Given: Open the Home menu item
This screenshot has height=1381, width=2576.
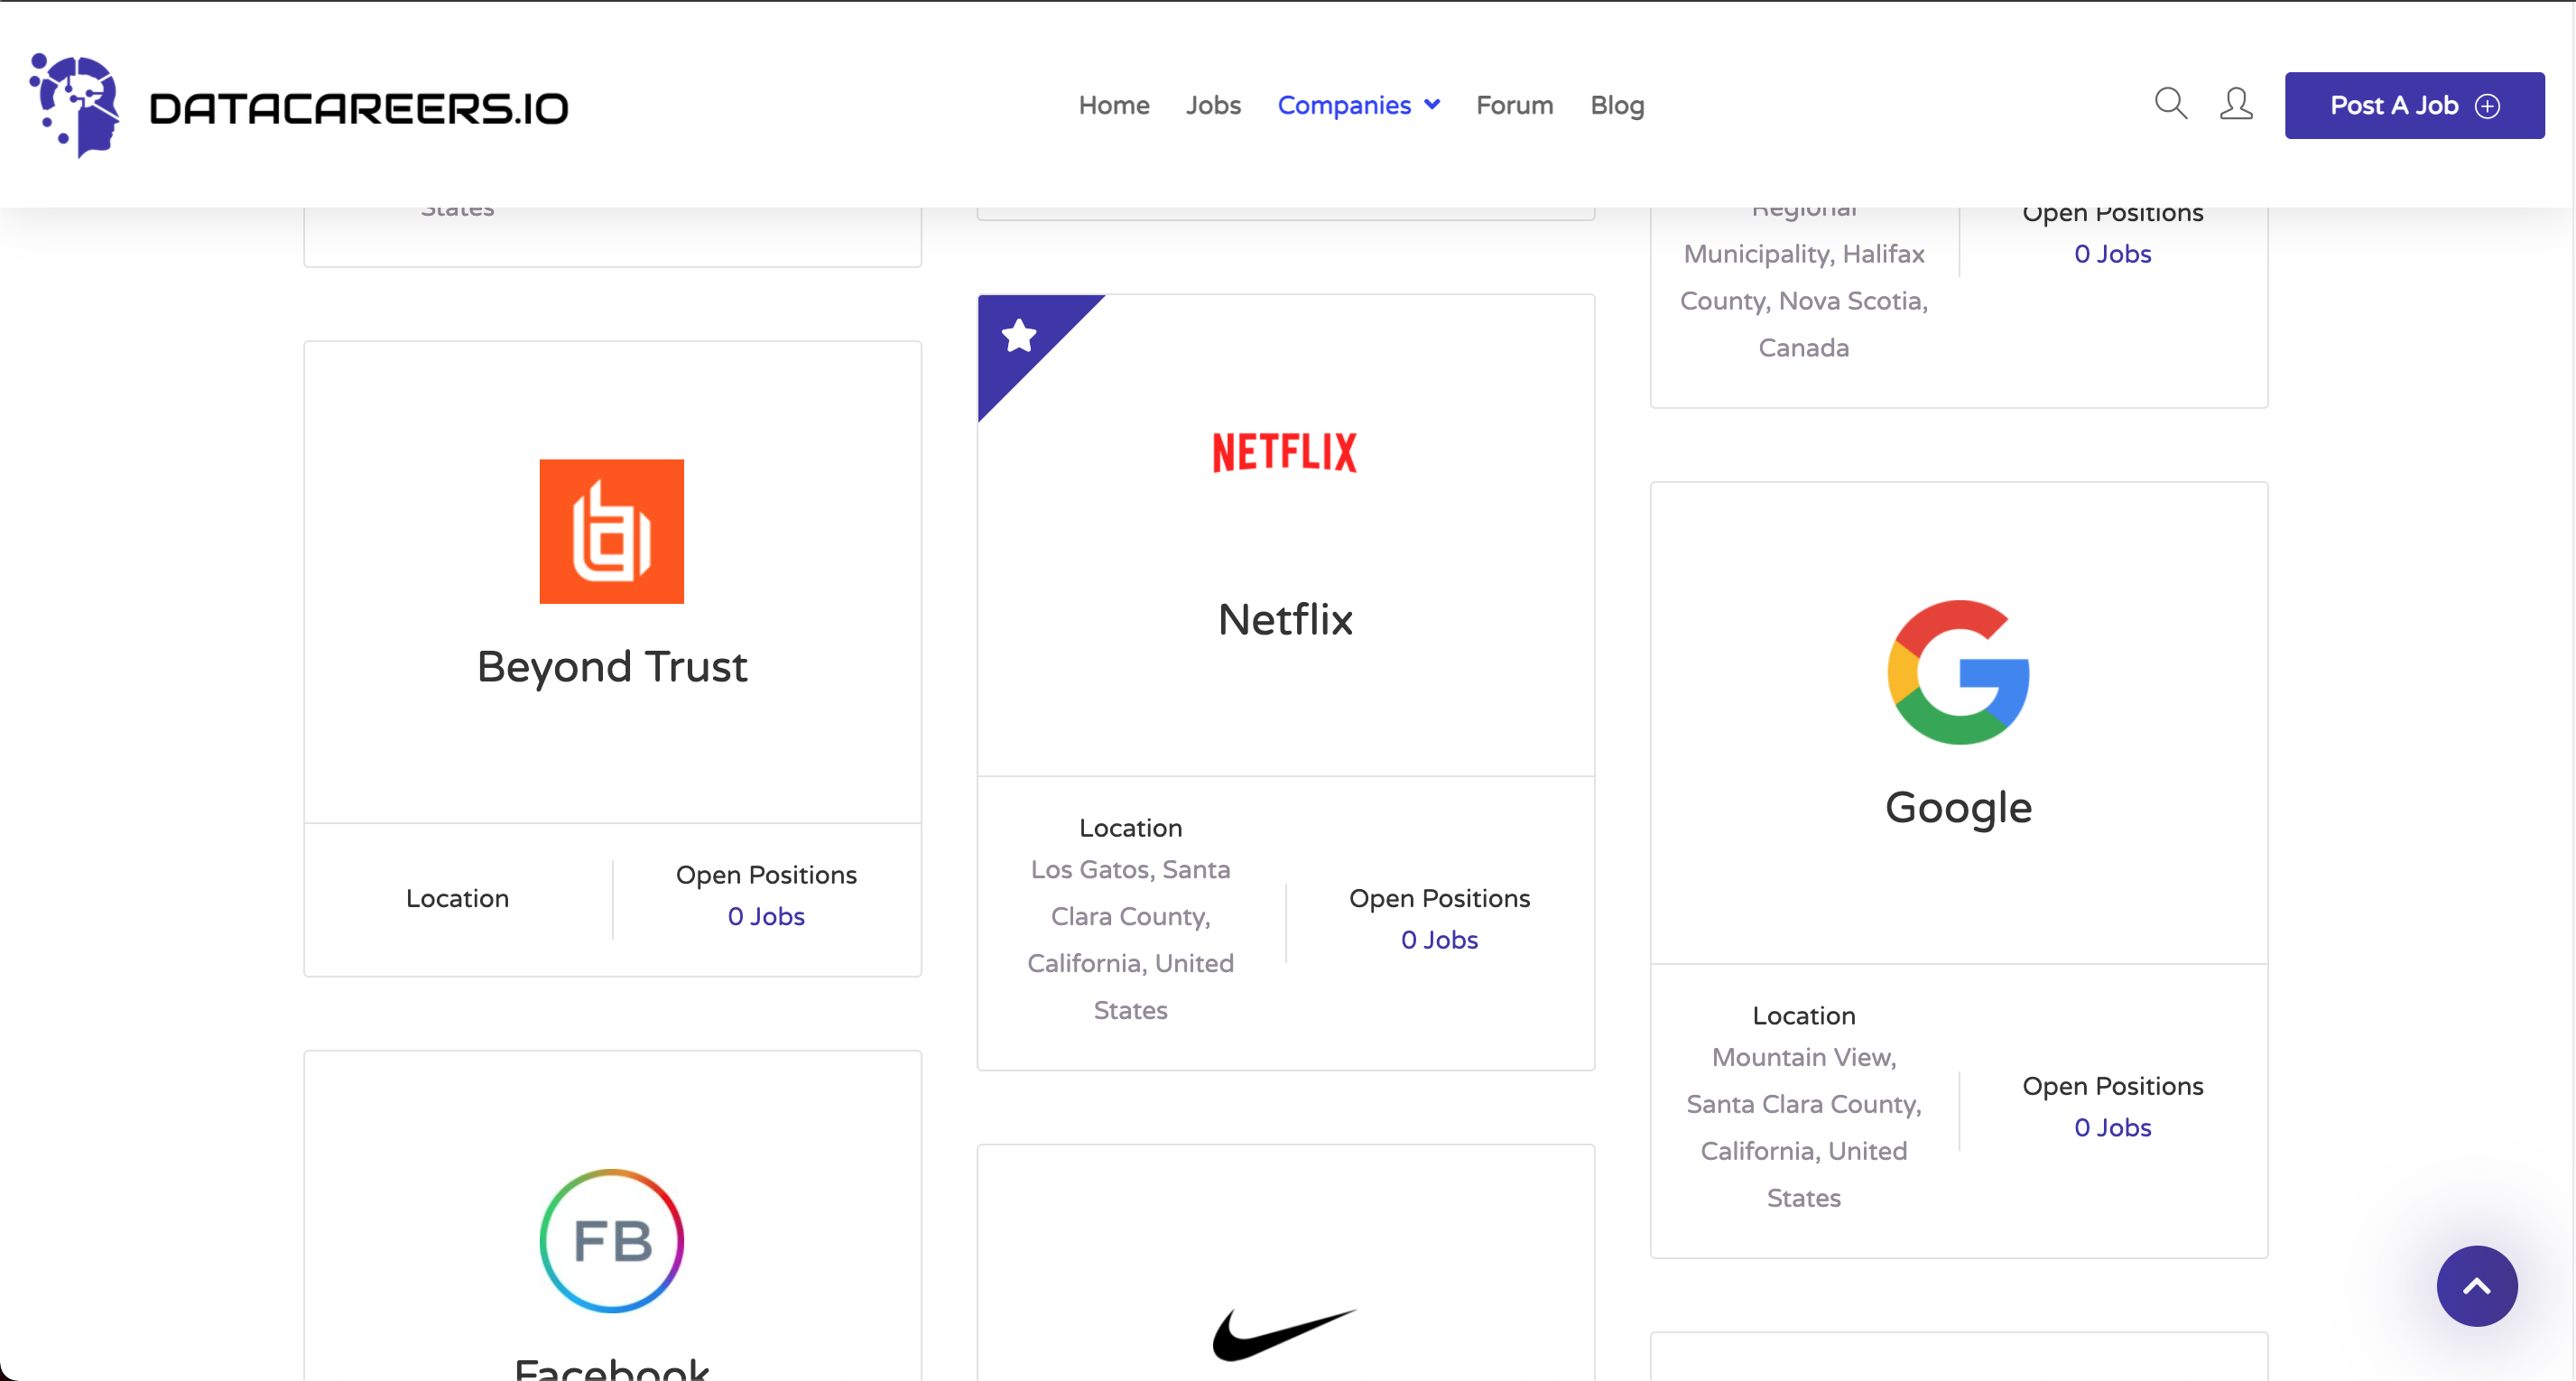Looking at the screenshot, I should 1113,105.
